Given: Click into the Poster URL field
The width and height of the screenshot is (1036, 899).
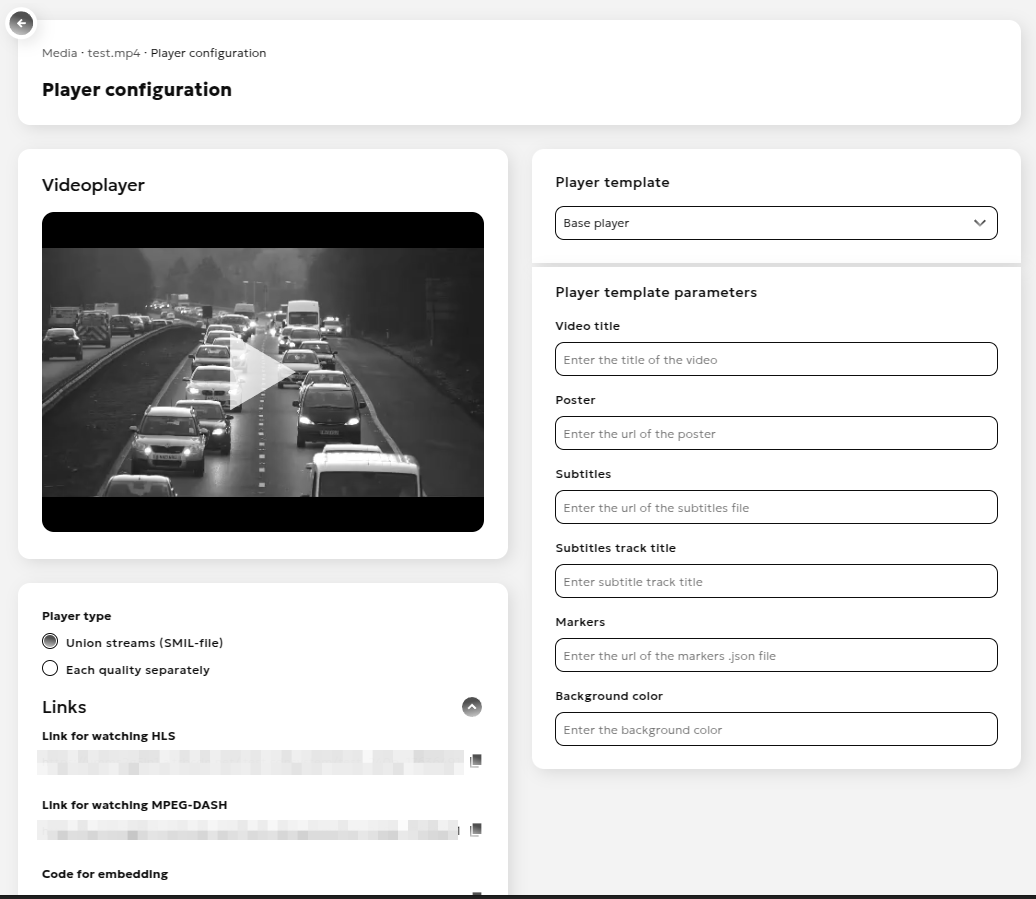Looking at the screenshot, I should (x=775, y=434).
